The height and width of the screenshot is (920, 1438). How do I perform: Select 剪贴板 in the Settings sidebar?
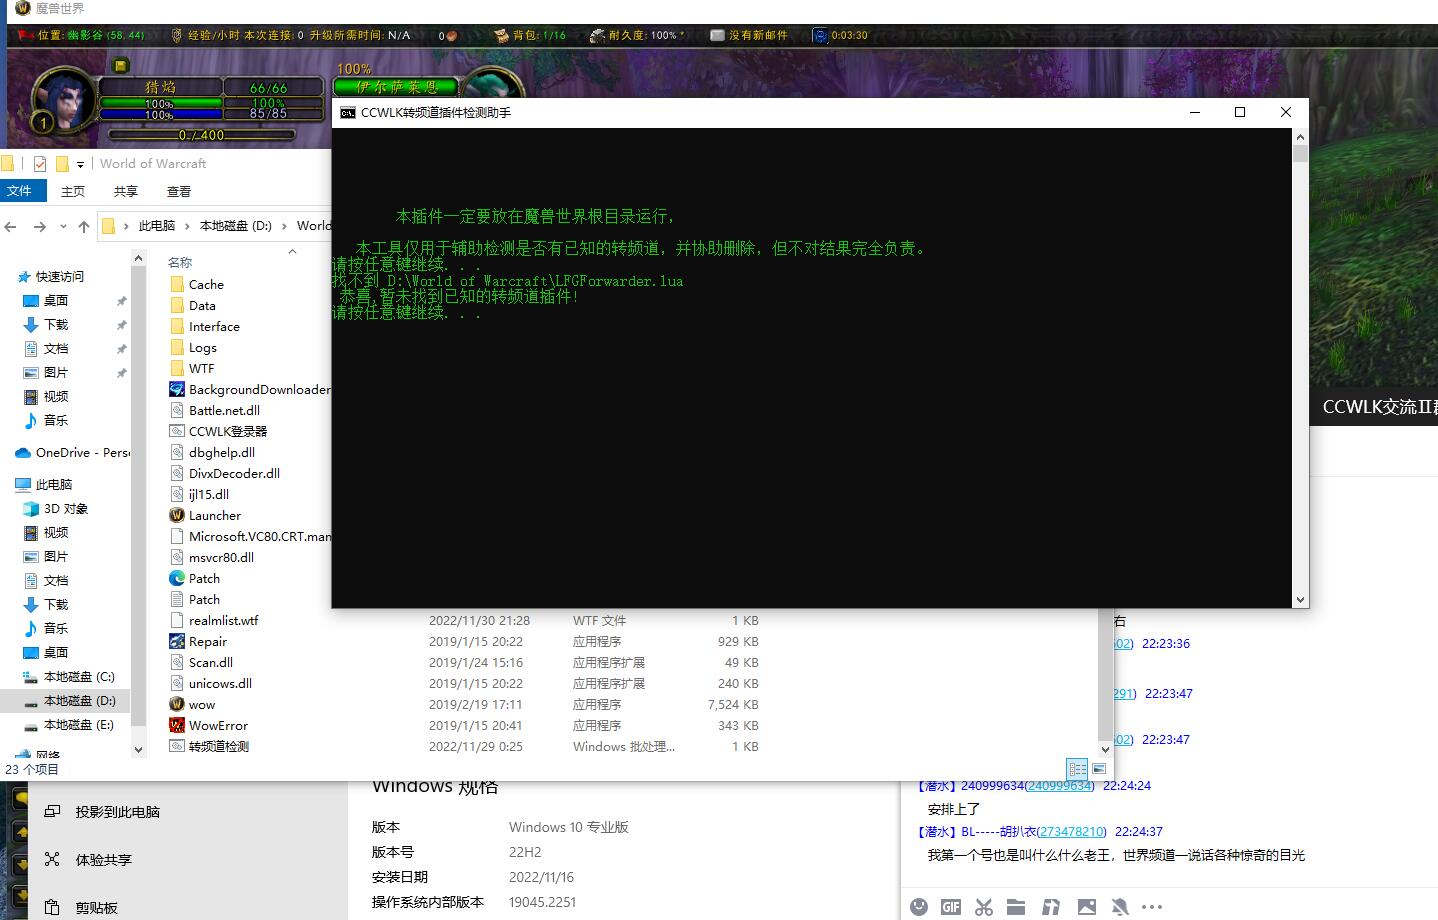point(96,907)
